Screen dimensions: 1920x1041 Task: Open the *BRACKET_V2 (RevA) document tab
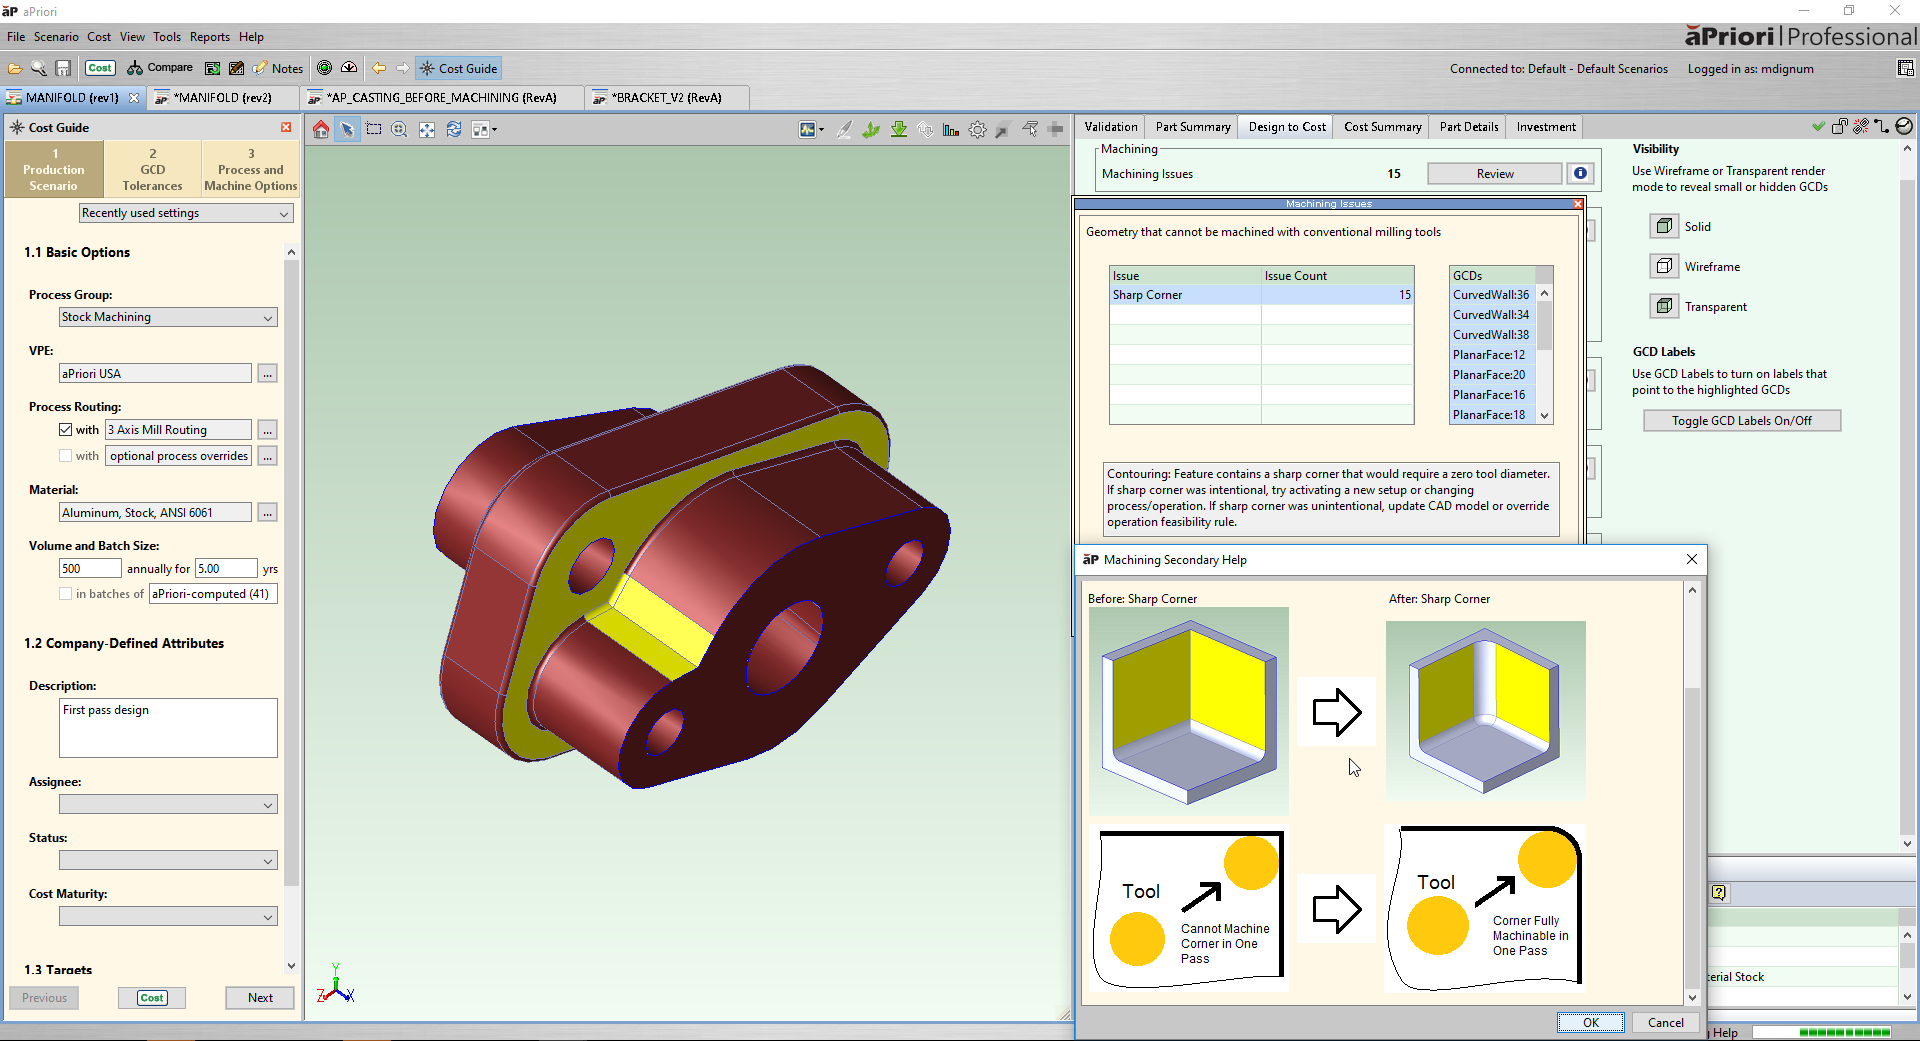tap(666, 98)
